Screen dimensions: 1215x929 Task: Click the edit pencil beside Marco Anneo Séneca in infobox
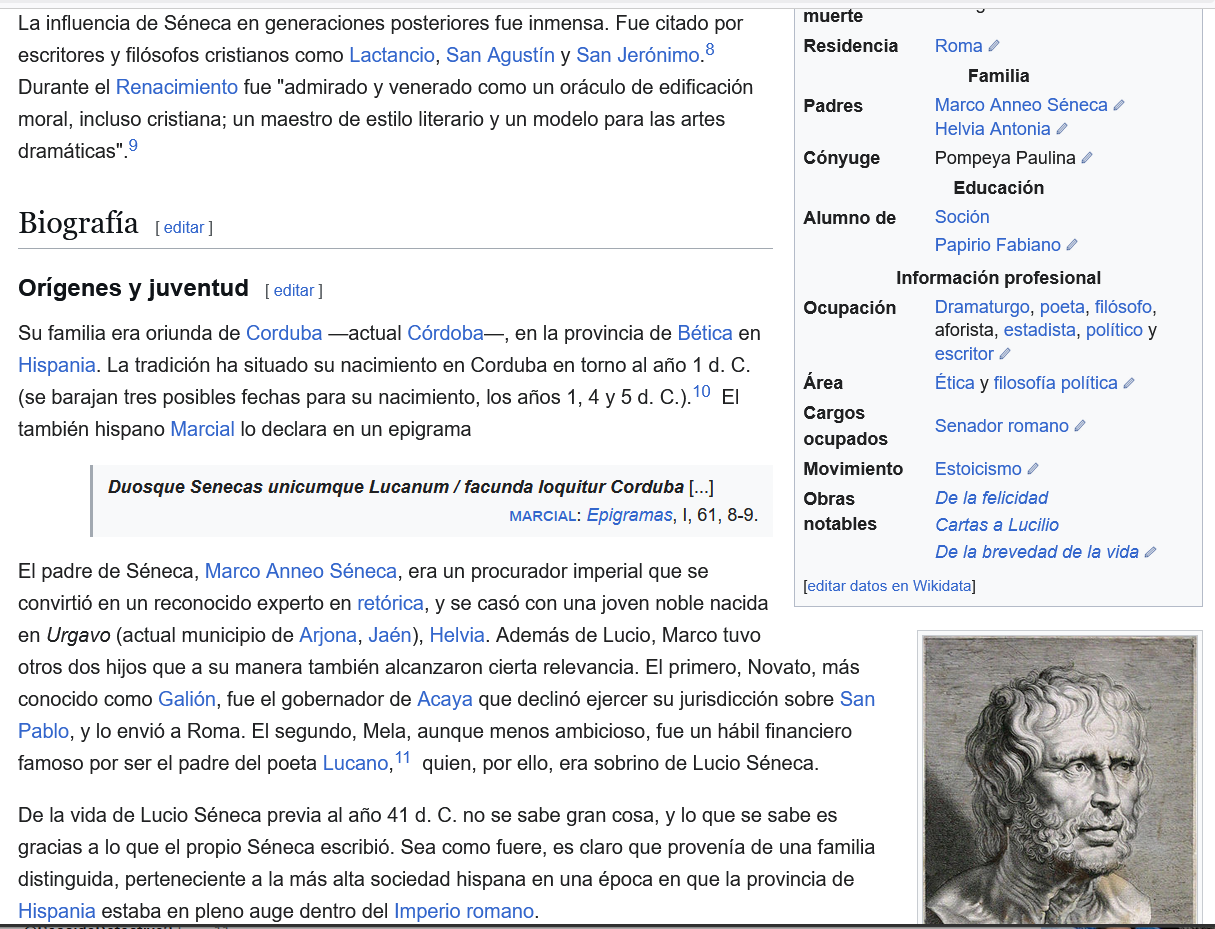[x=1119, y=105]
